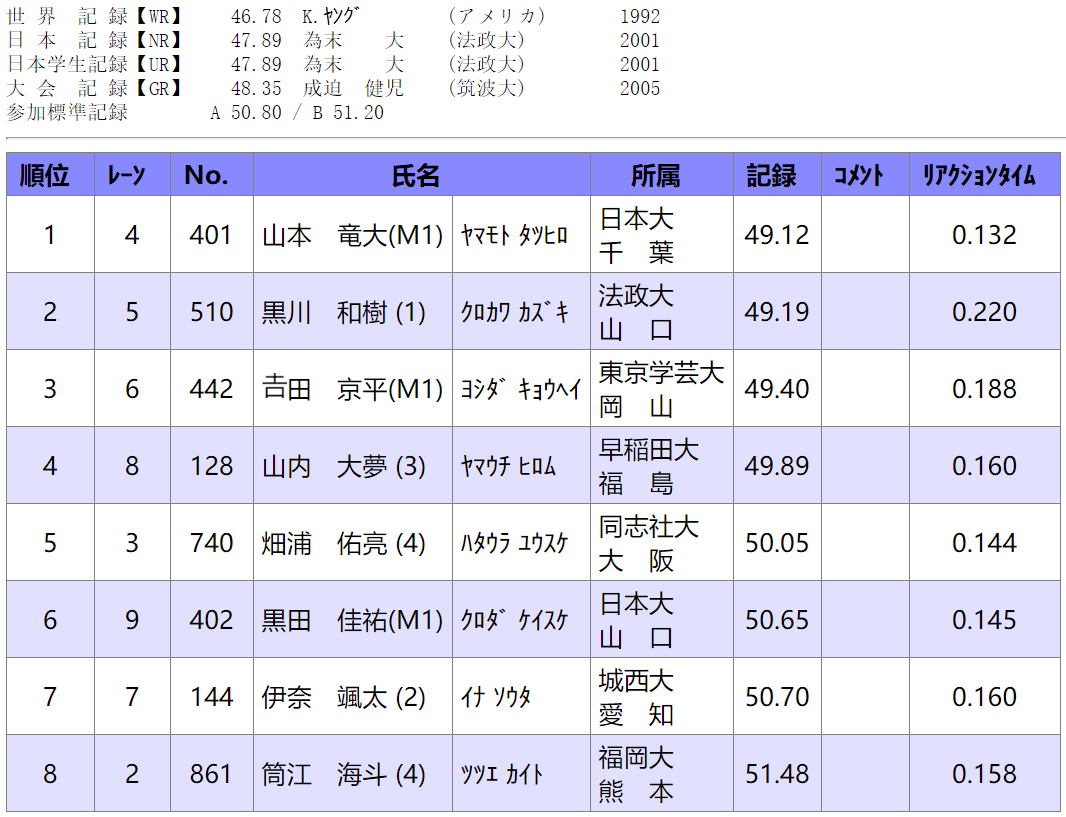Click reaction time 0.132

(x=984, y=235)
